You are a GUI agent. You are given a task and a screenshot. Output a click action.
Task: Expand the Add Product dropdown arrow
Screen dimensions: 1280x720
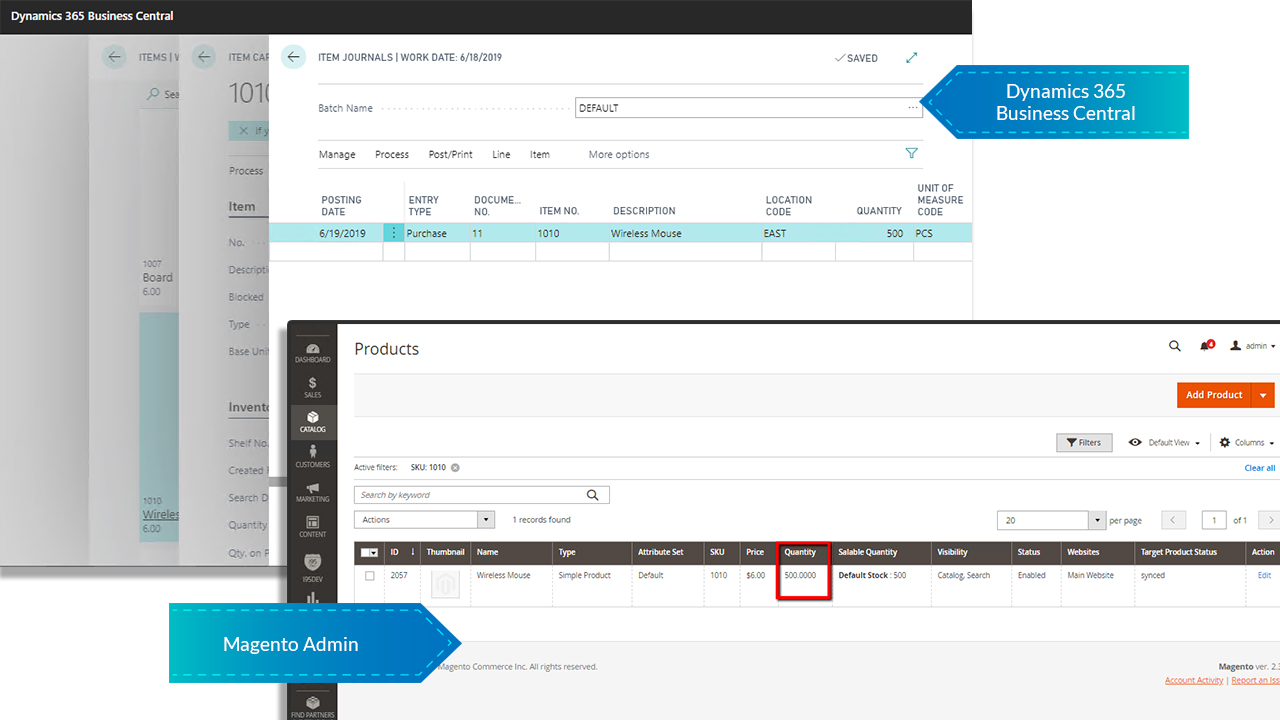[x=1263, y=395]
